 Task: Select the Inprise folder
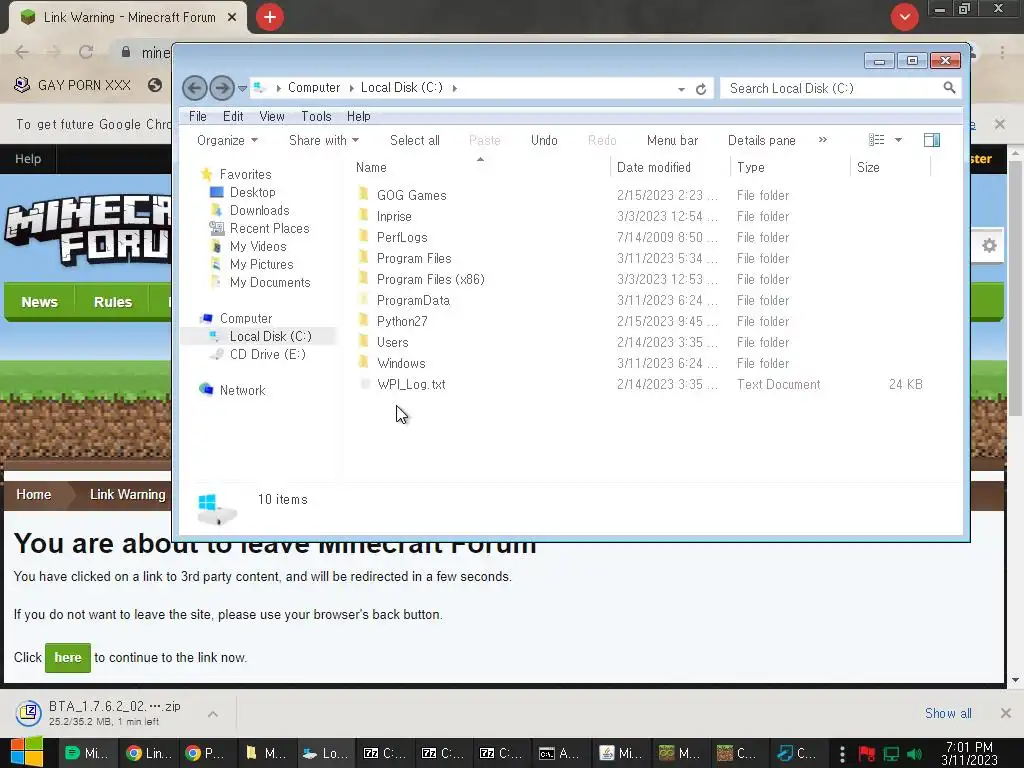pyautogui.click(x=394, y=216)
